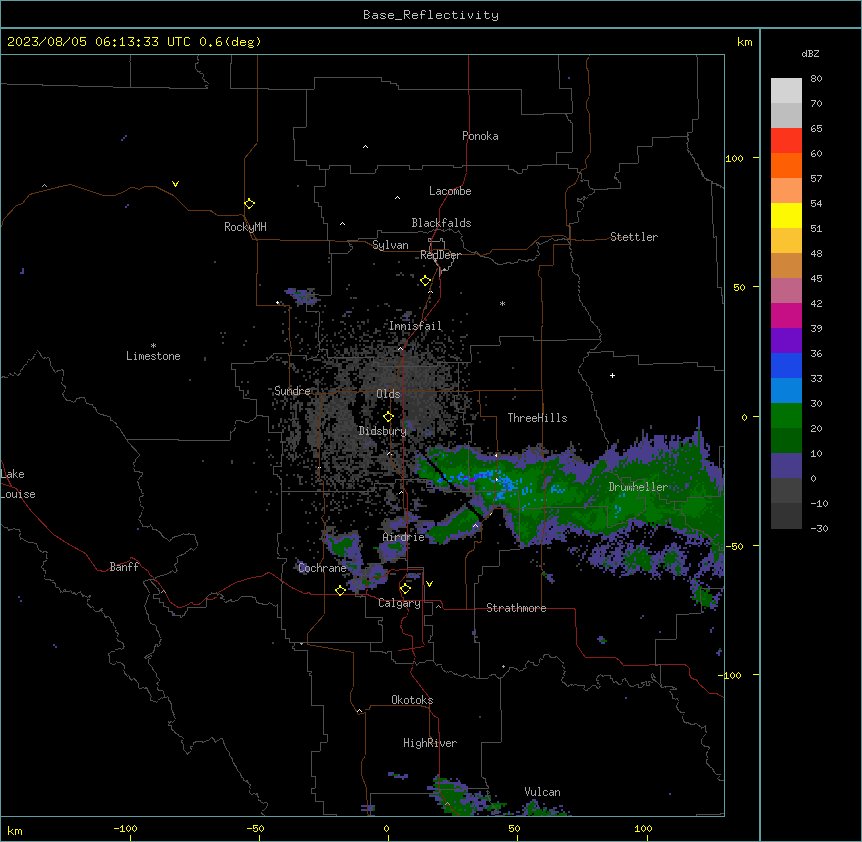Click the ThreeHills label
This screenshot has height=842, width=862.
(537, 418)
